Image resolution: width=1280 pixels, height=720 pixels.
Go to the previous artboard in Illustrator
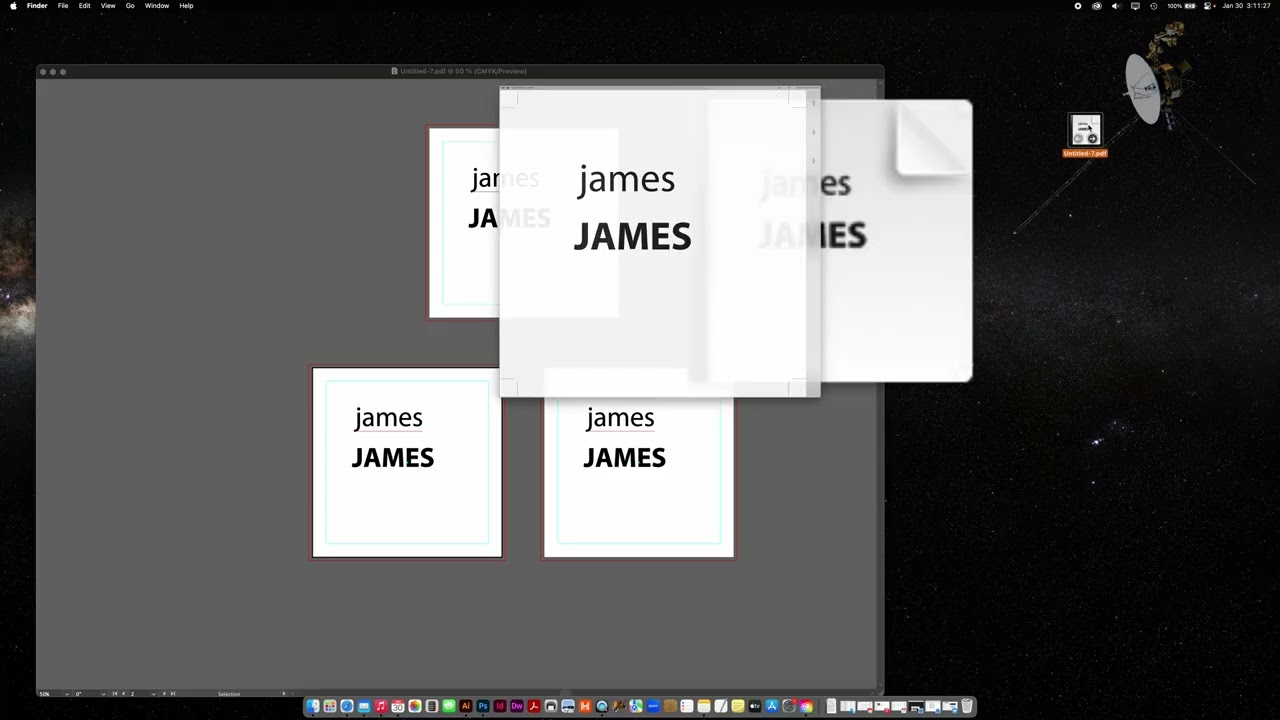pyautogui.click(x=123, y=693)
